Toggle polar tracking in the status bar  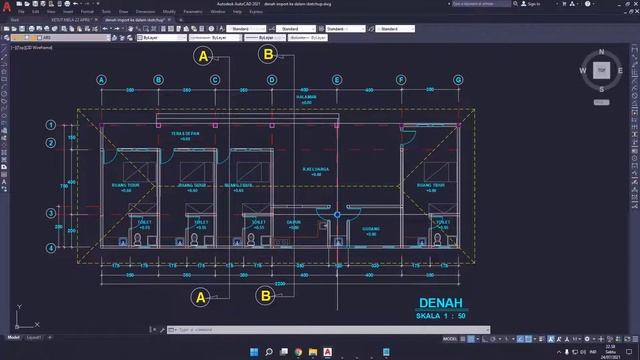click(x=493, y=339)
